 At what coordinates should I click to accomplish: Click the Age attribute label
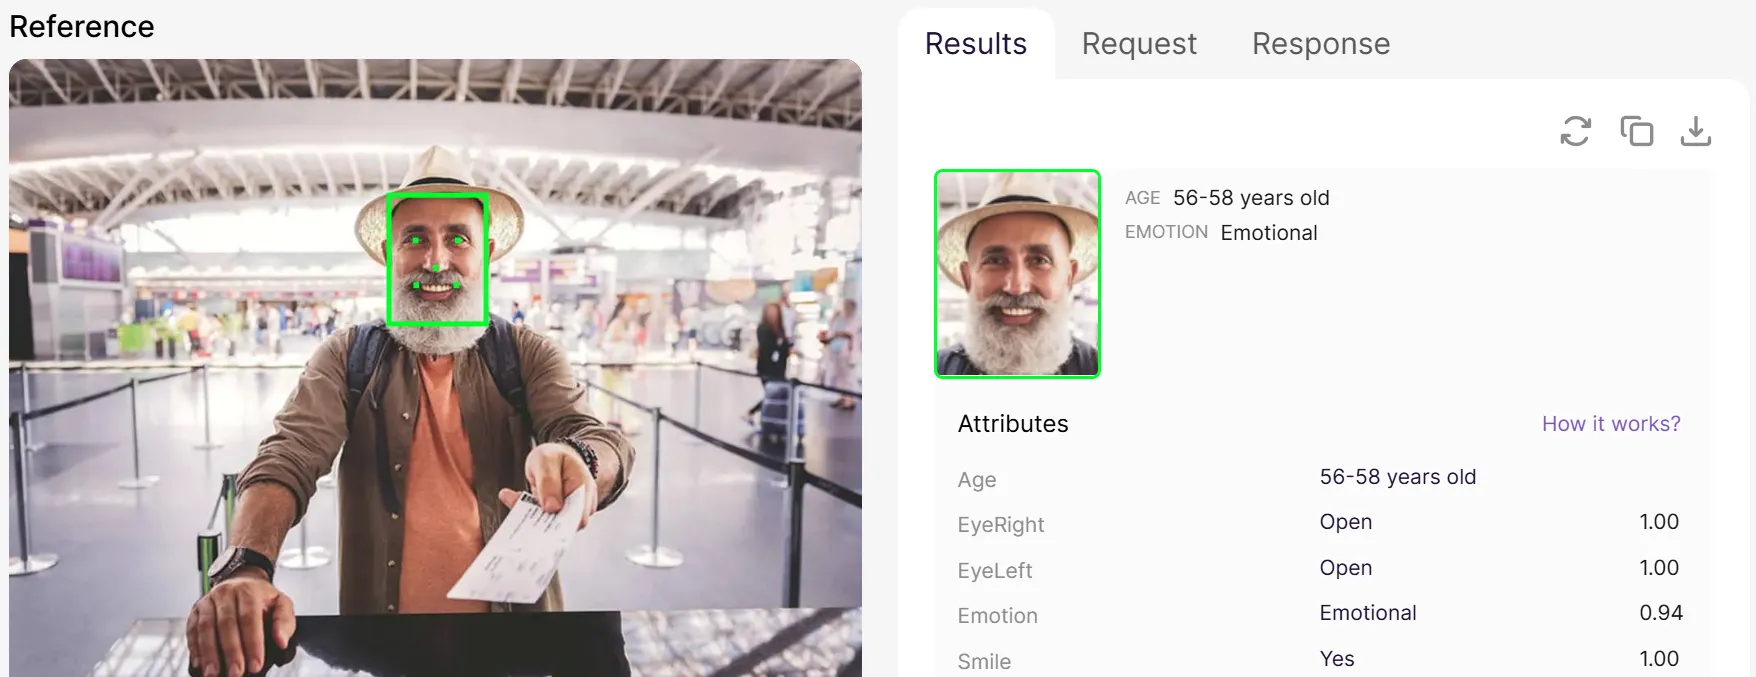(977, 480)
